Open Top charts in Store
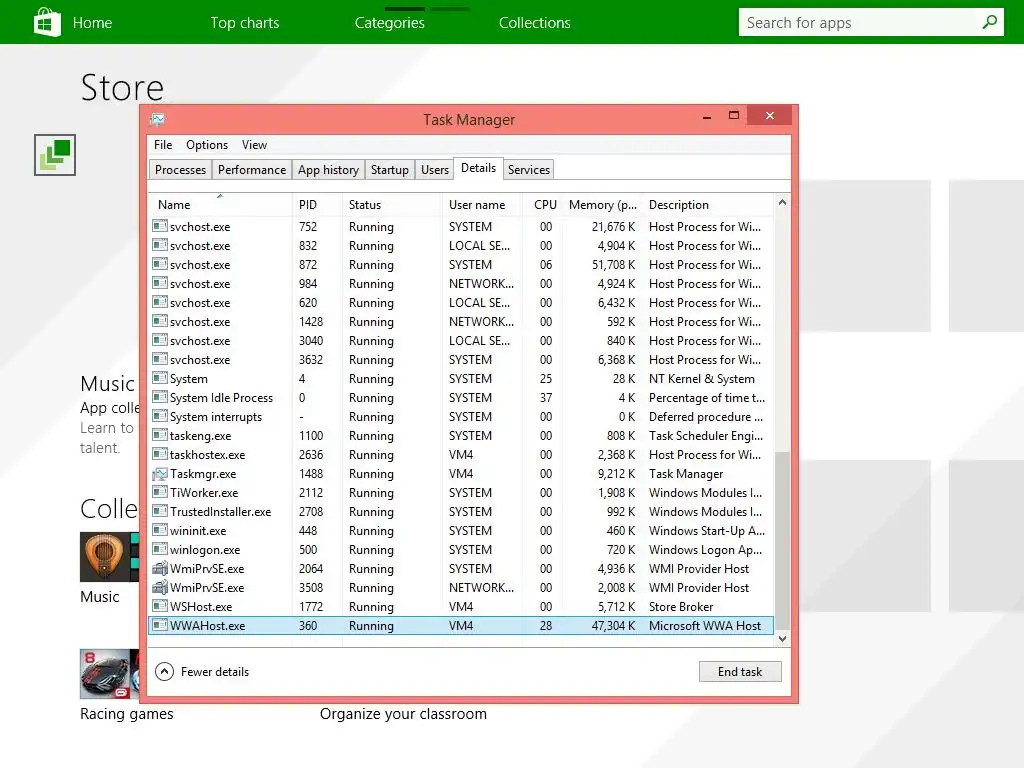The width and height of the screenshot is (1024, 768). [245, 23]
